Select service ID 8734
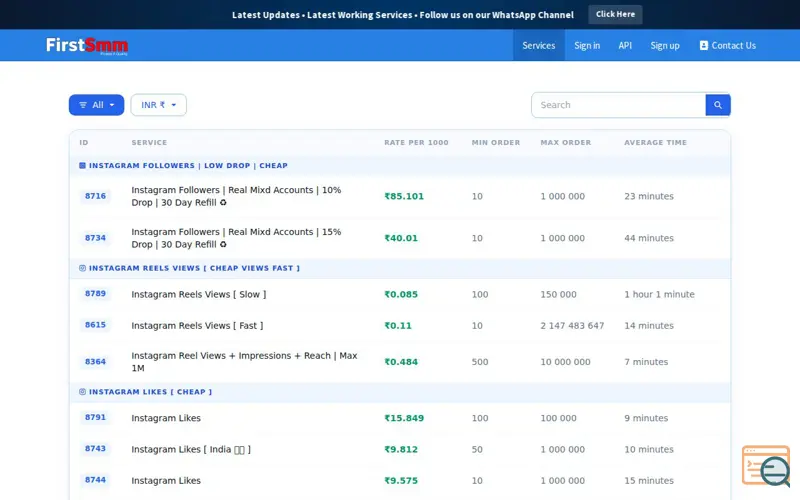The width and height of the screenshot is (800, 500). pyautogui.click(x=95, y=238)
